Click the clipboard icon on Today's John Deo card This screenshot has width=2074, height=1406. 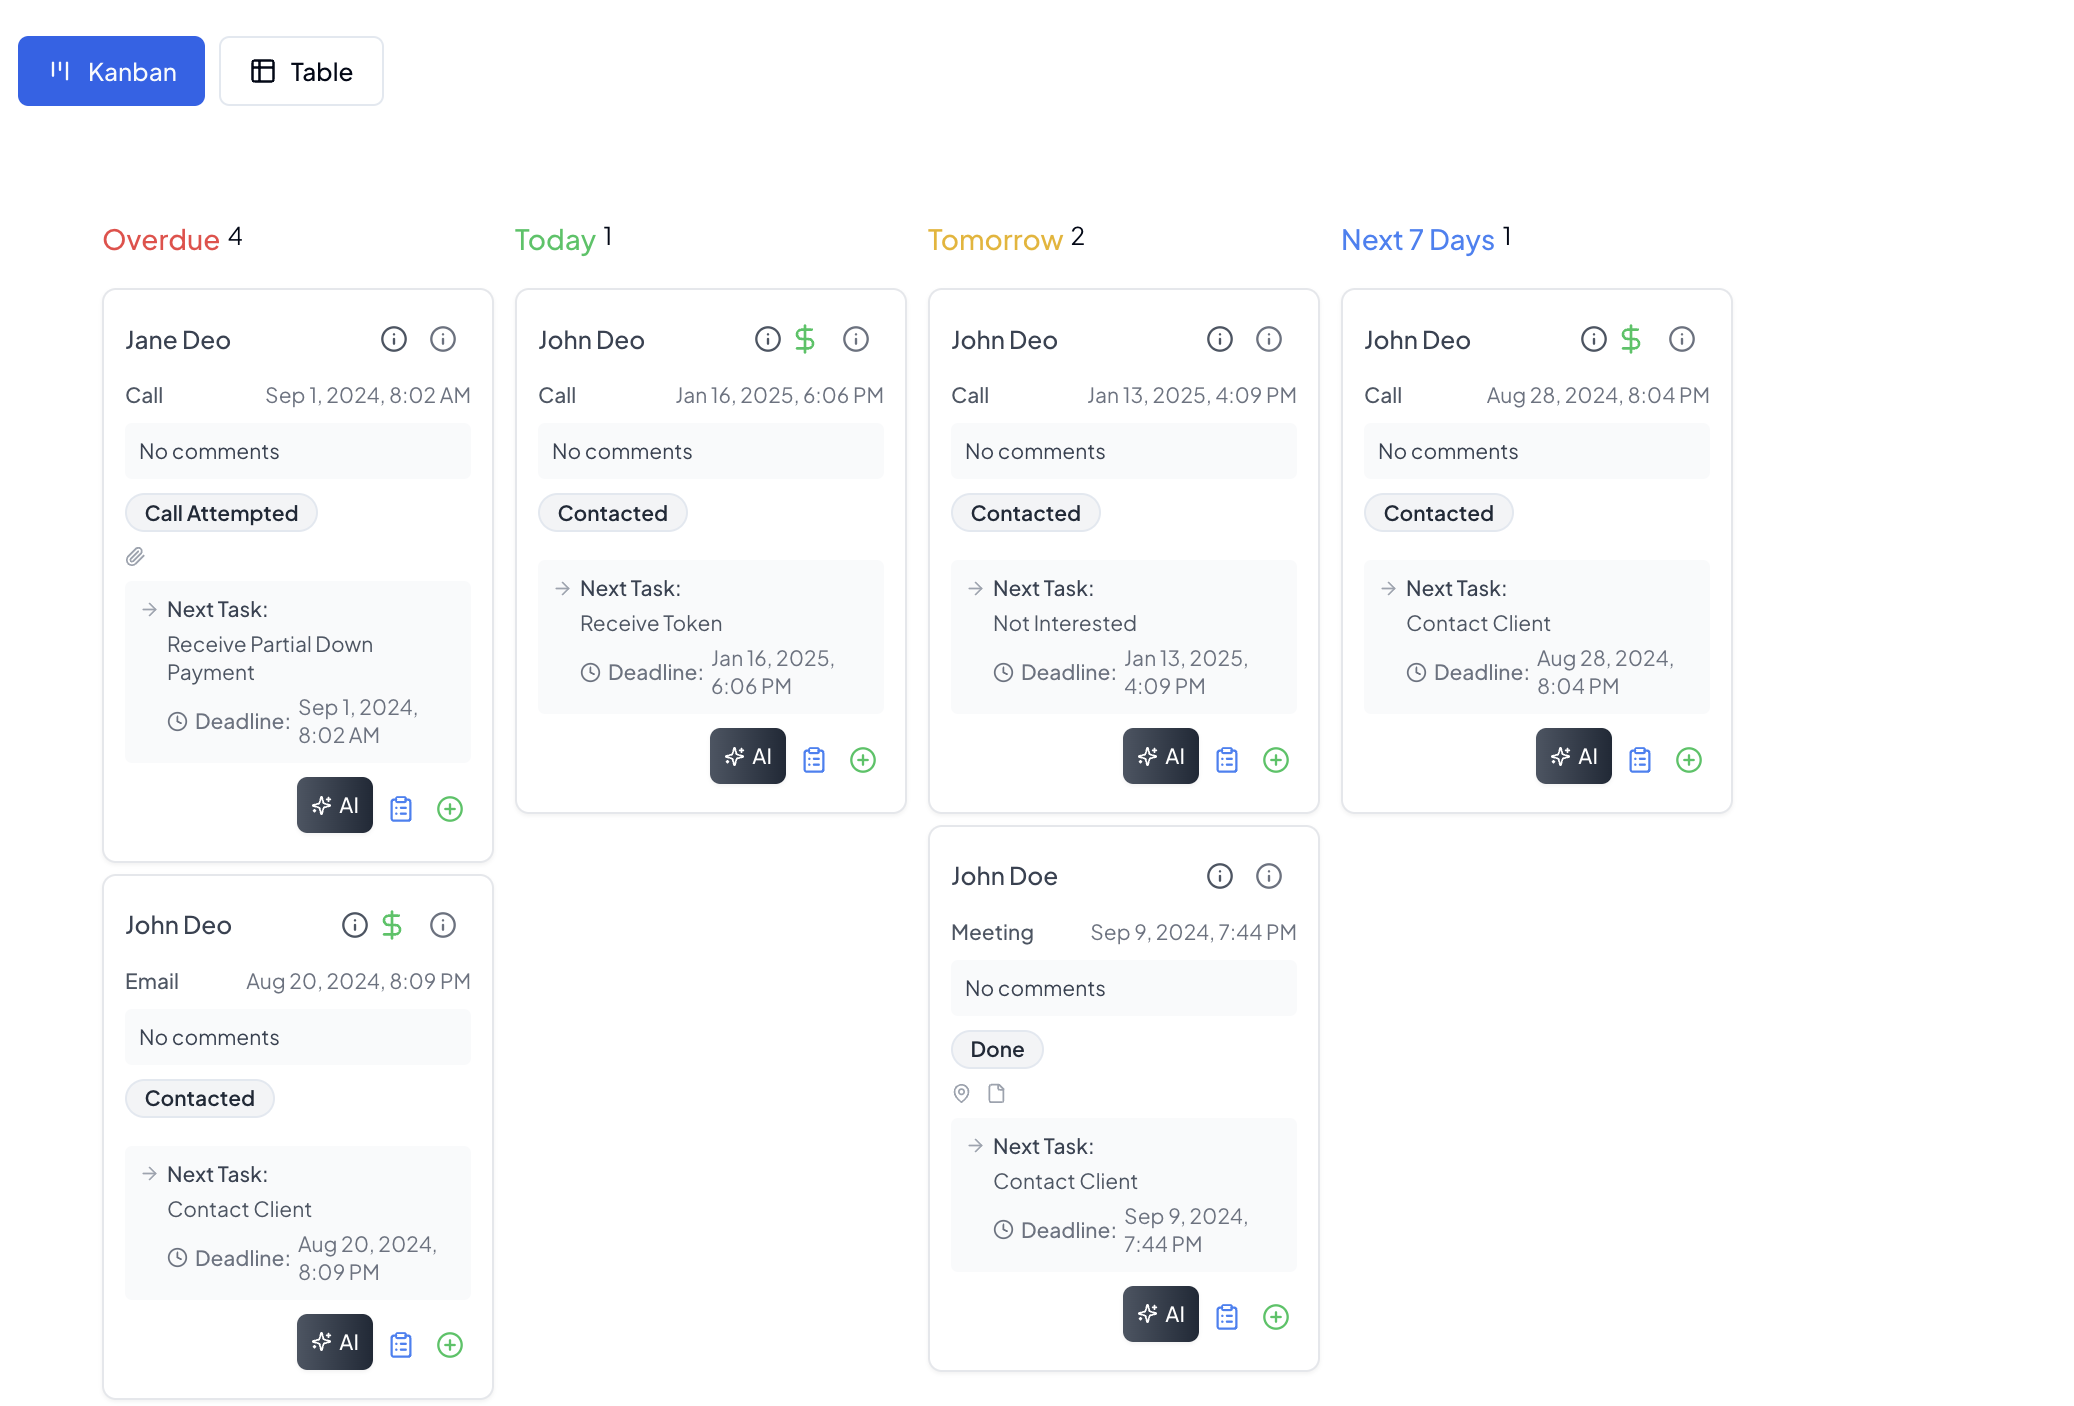(813, 759)
